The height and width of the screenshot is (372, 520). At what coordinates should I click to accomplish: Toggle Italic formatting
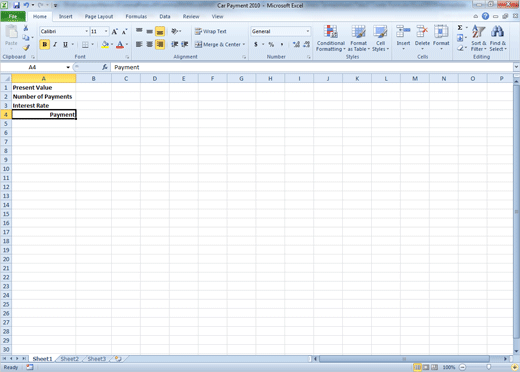[x=55, y=44]
